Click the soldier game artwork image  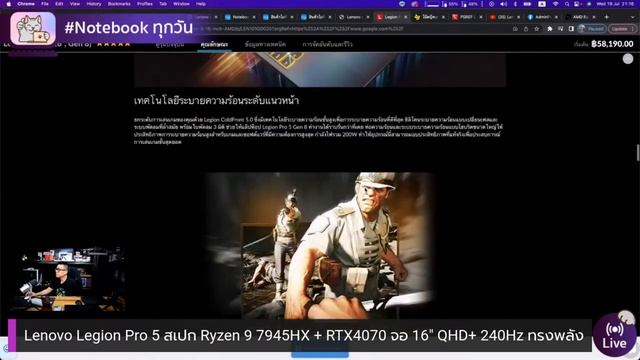(320, 245)
